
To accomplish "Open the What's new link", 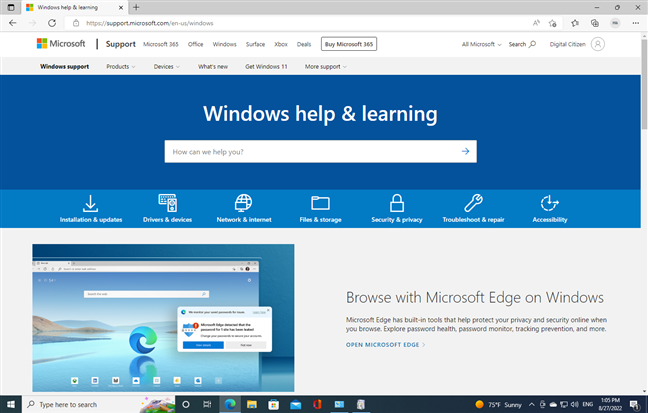I will tap(213, 66).
